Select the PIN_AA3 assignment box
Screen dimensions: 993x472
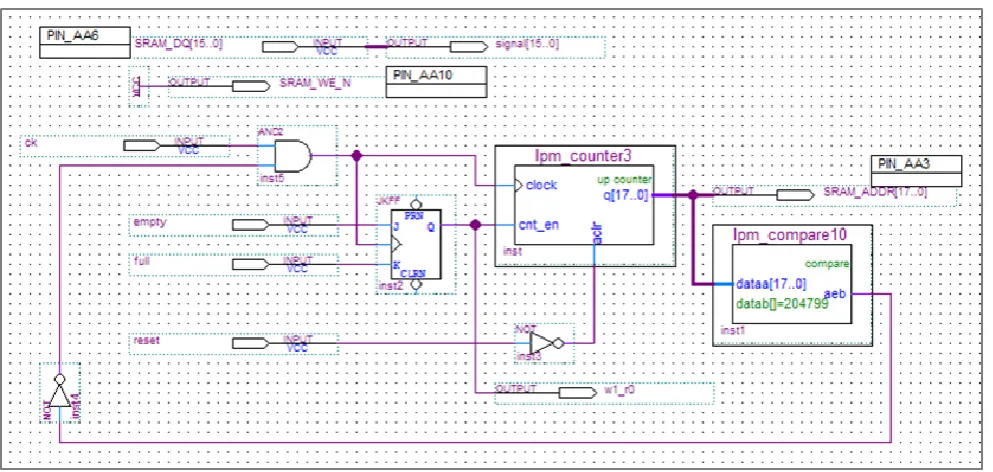pyautogui.click(x=916, y=172)
